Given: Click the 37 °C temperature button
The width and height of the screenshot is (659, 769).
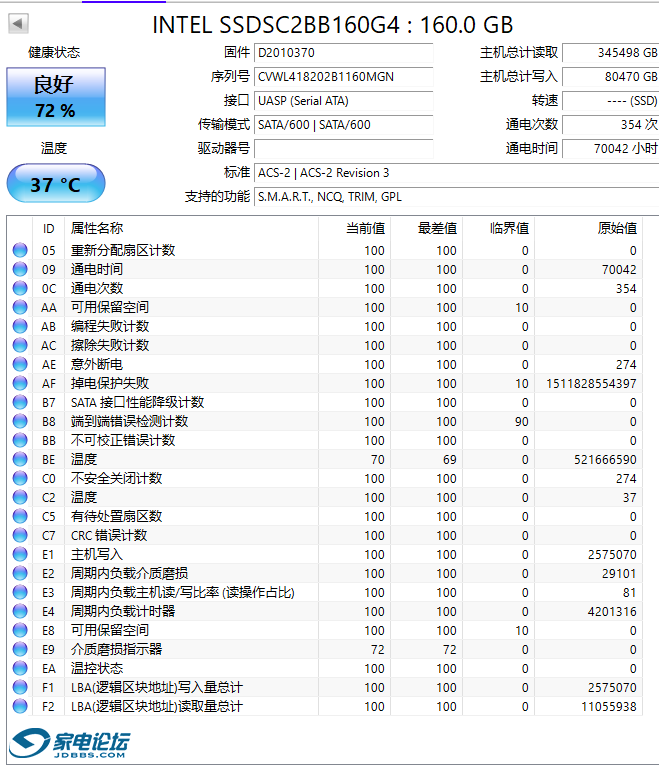Looking at the screenshot, I should (56, 184).
